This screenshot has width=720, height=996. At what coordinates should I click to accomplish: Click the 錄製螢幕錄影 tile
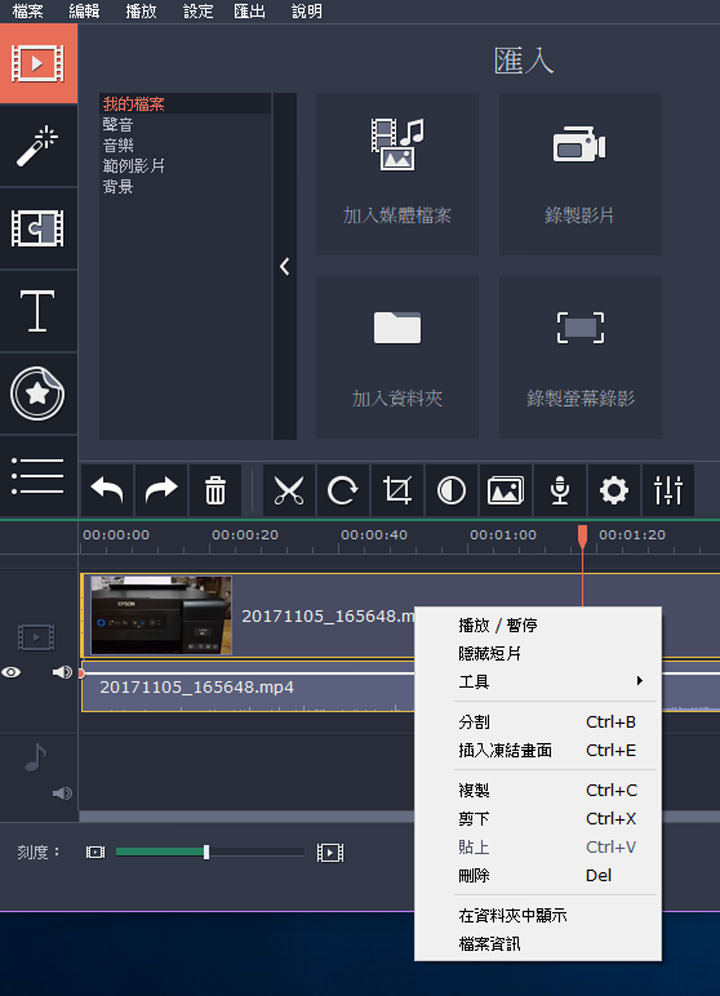580,357
